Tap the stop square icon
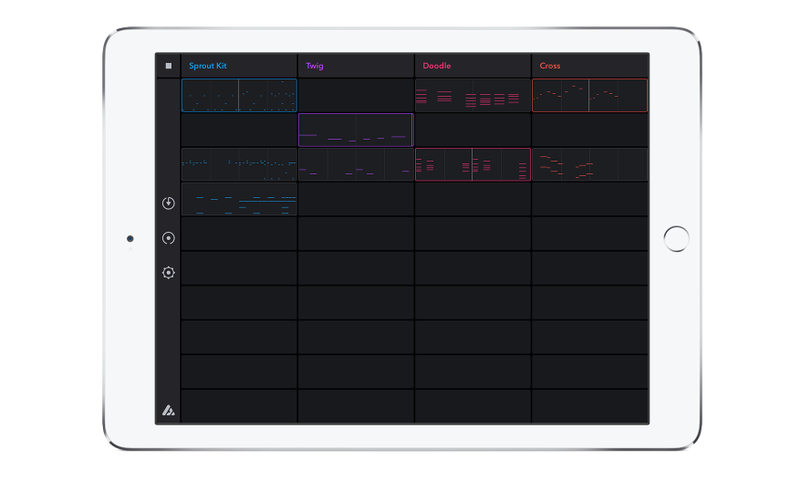Viewport: 800px width, 481px height. (168, 66)
